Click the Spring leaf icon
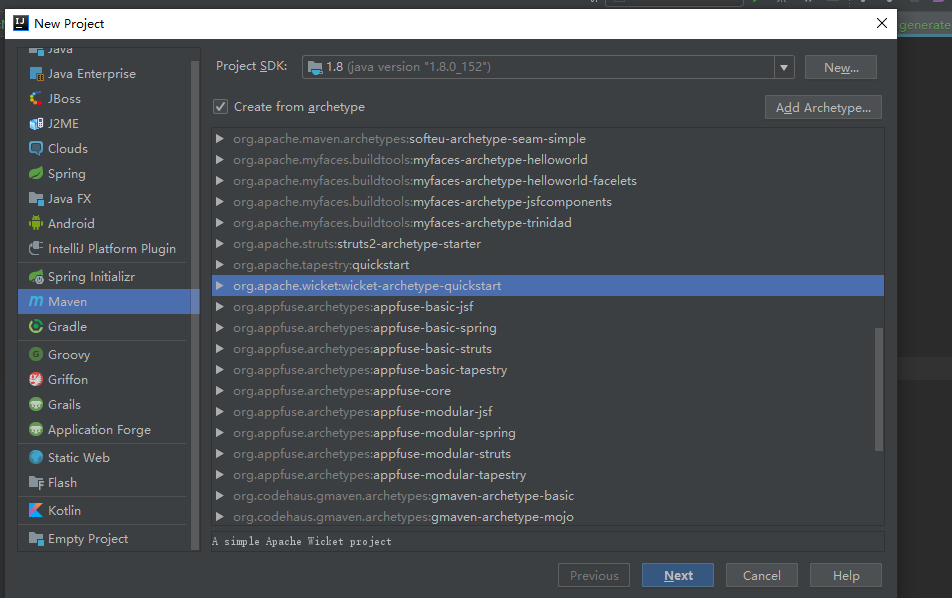 point(36,174)
